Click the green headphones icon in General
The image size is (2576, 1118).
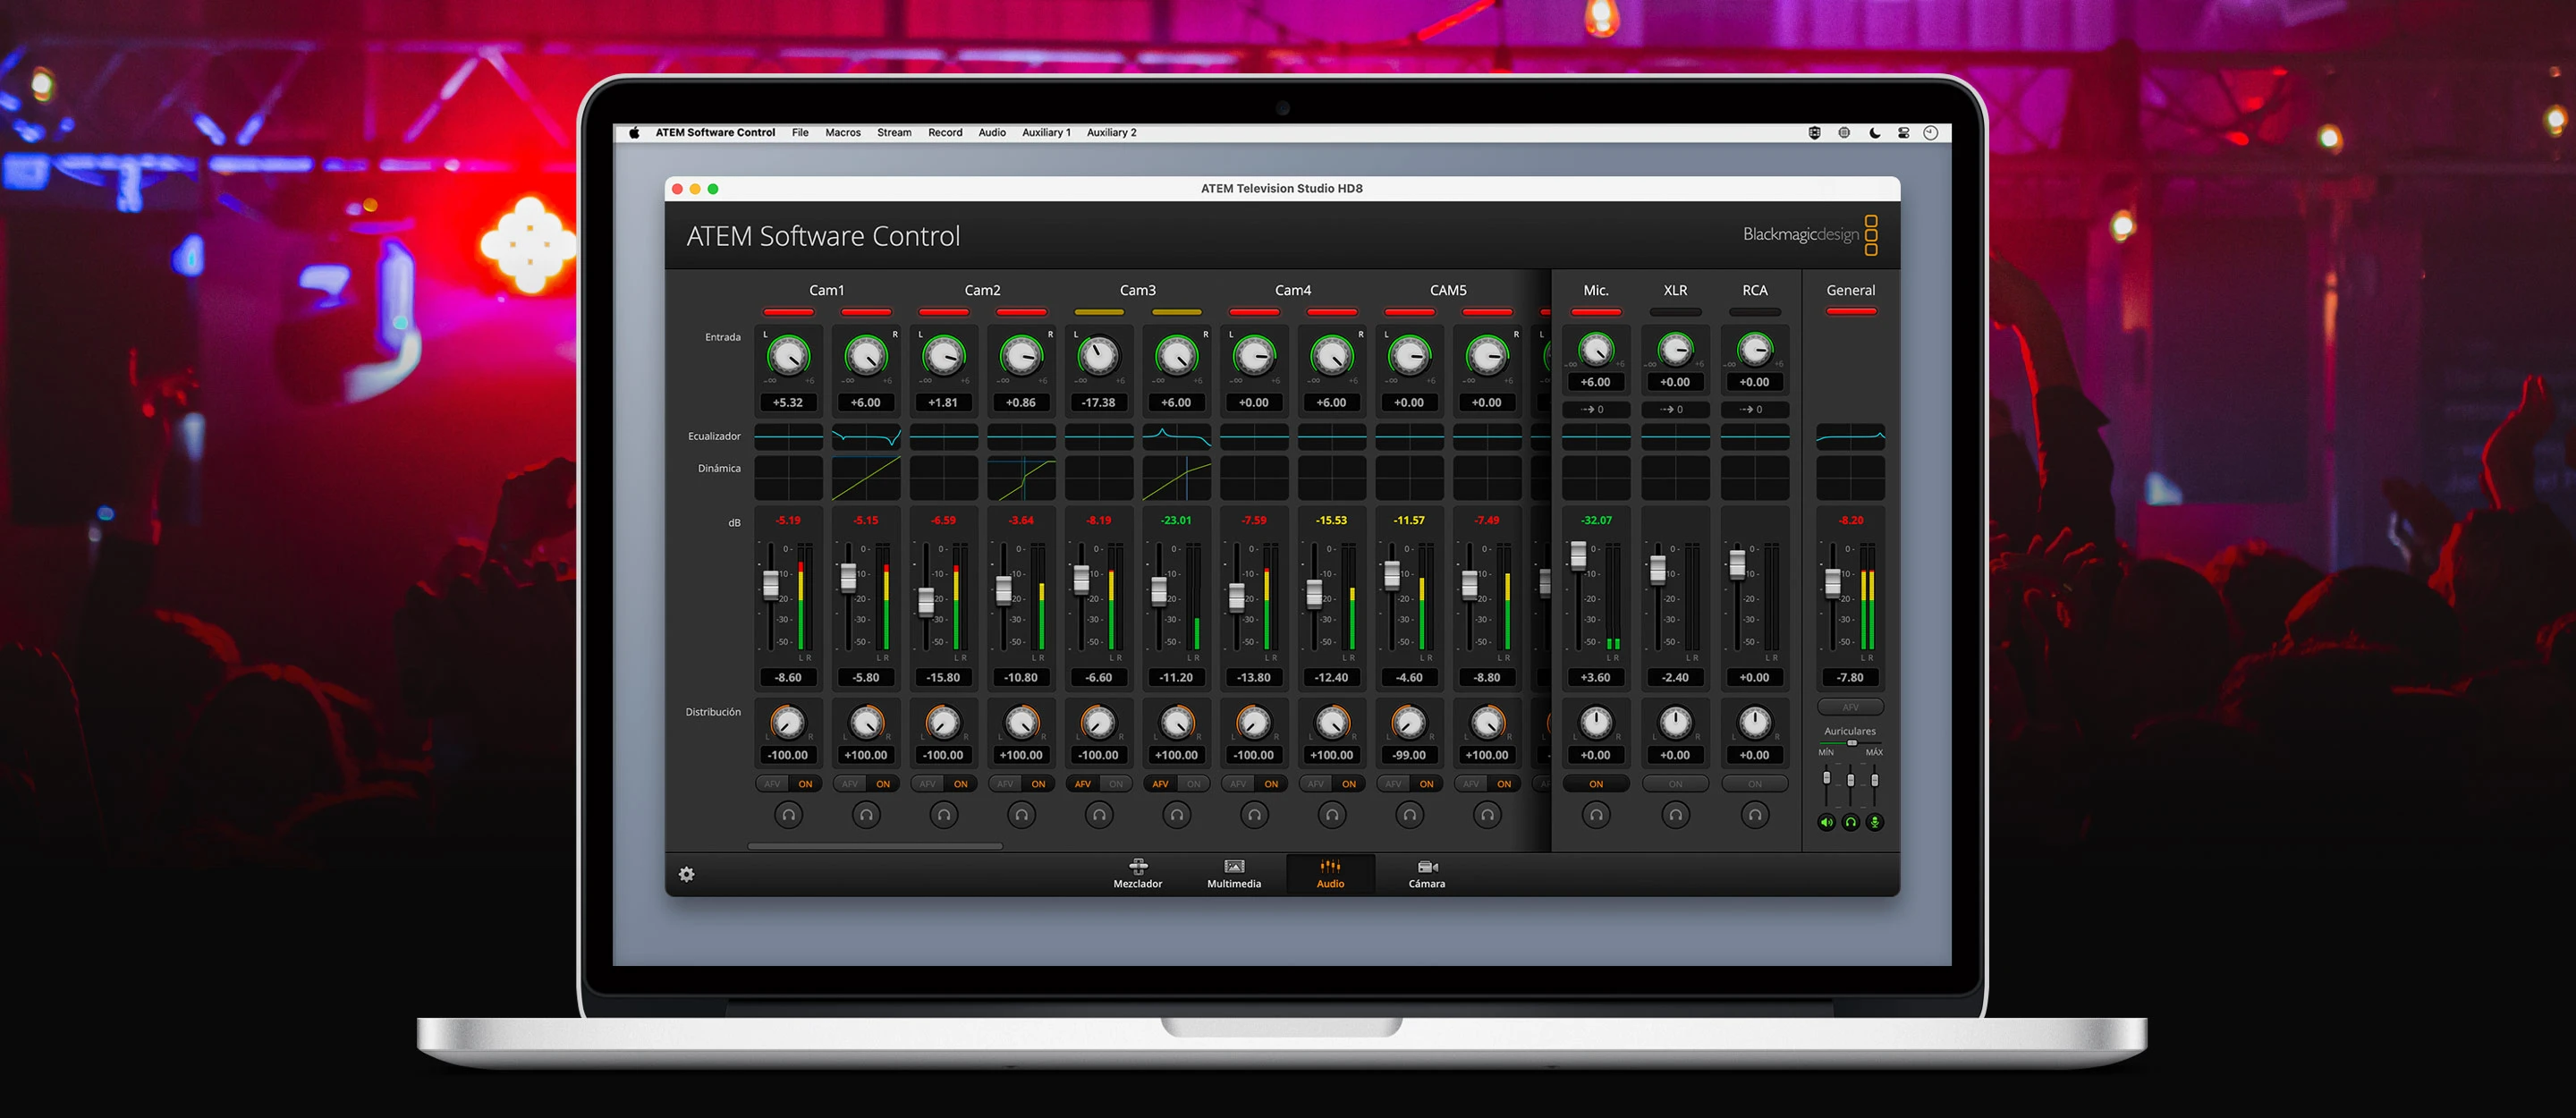tap(1850, 822)
